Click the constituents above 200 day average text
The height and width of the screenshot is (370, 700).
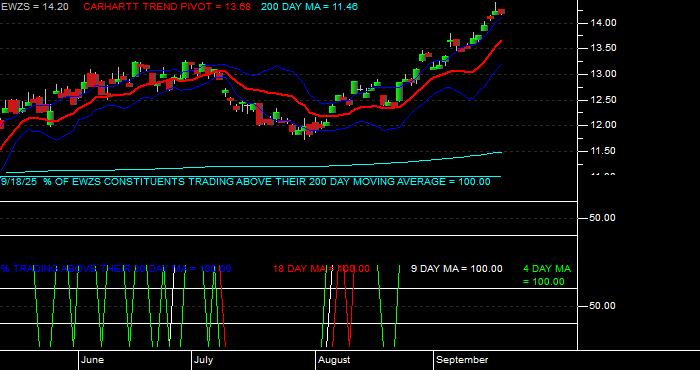tap(246, 182)
